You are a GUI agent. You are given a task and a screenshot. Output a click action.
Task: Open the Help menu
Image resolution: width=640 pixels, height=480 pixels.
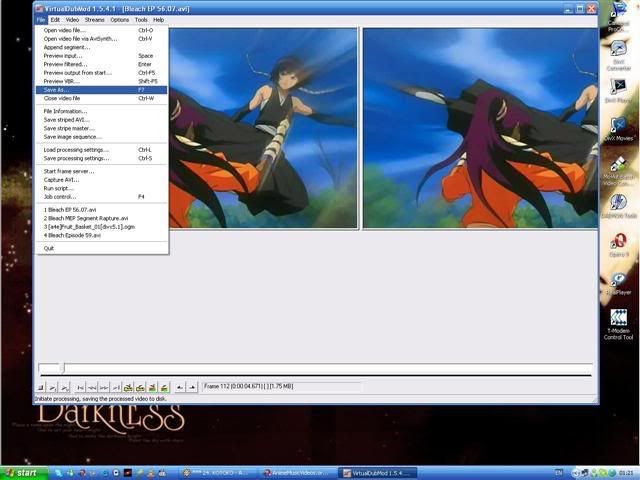point(158,20)
